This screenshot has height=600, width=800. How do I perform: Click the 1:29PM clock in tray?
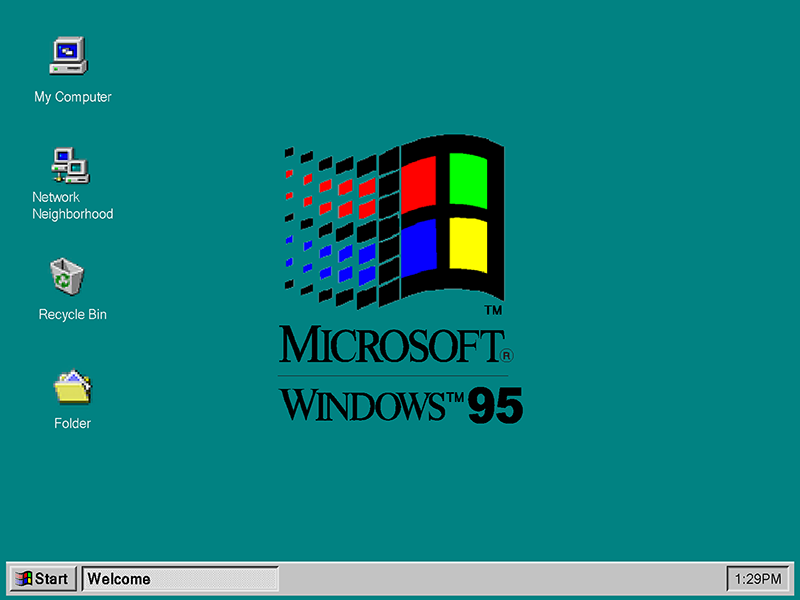(758, 579)
